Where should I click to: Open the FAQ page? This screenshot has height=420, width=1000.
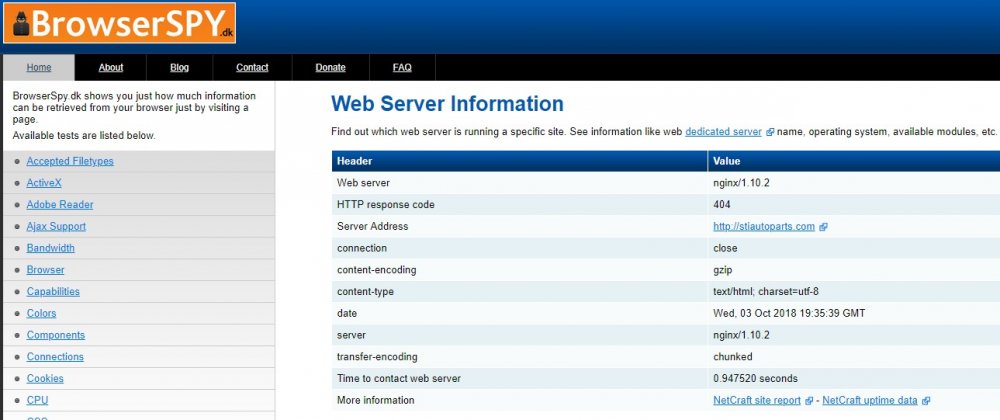pyautogui.click(x=402, y=68)
